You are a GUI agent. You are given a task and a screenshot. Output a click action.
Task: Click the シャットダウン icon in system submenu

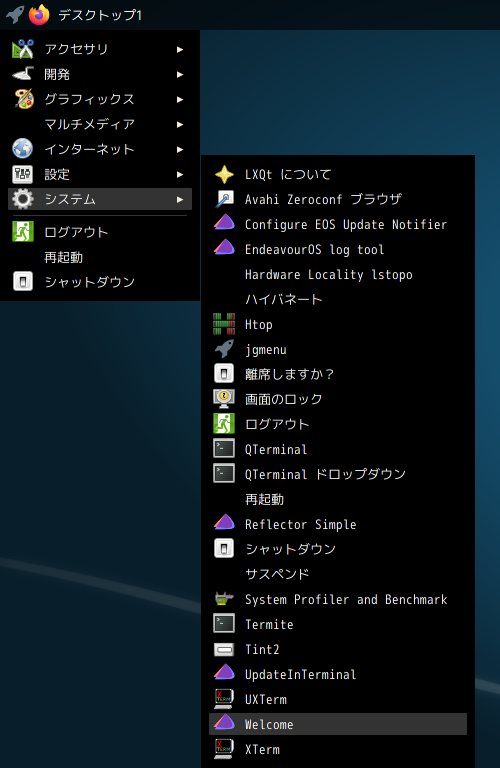pos(224,549)
